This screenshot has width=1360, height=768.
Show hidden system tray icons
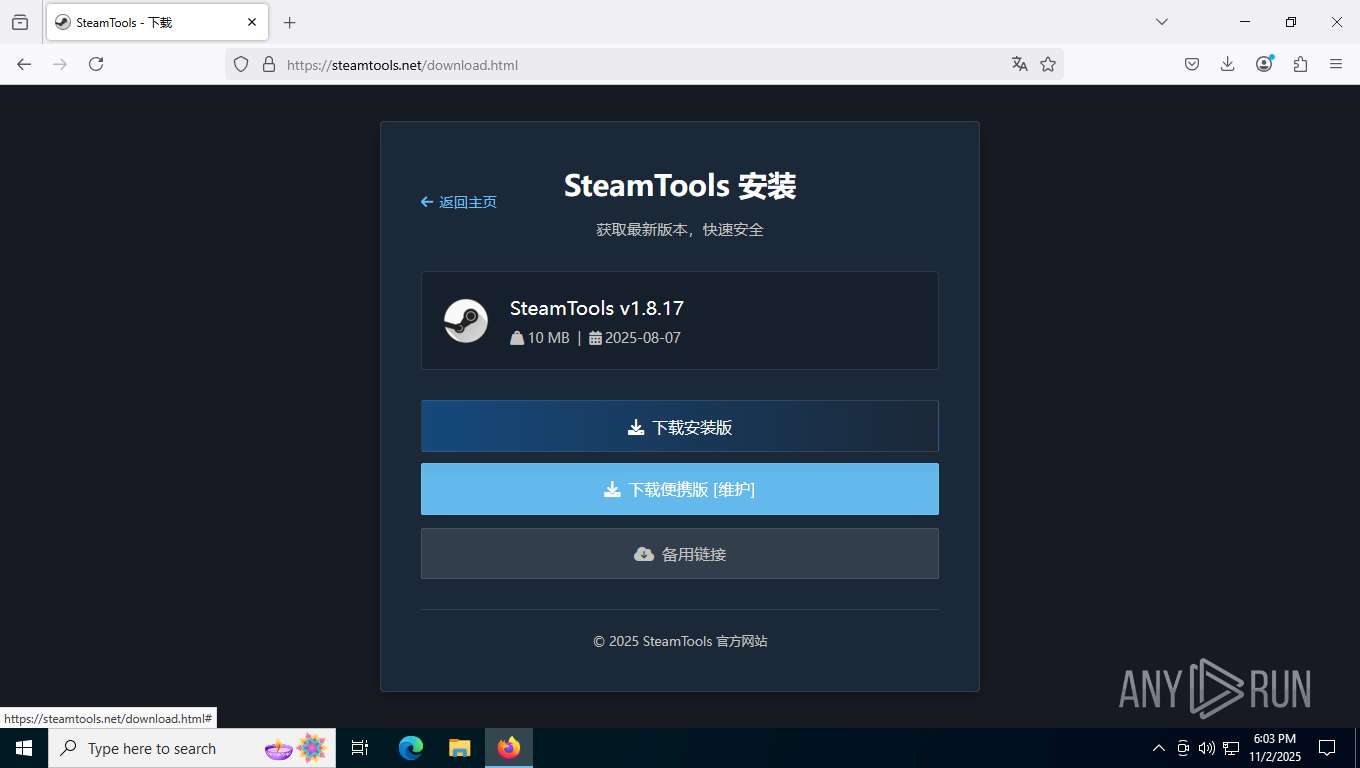pos(1159,748)
